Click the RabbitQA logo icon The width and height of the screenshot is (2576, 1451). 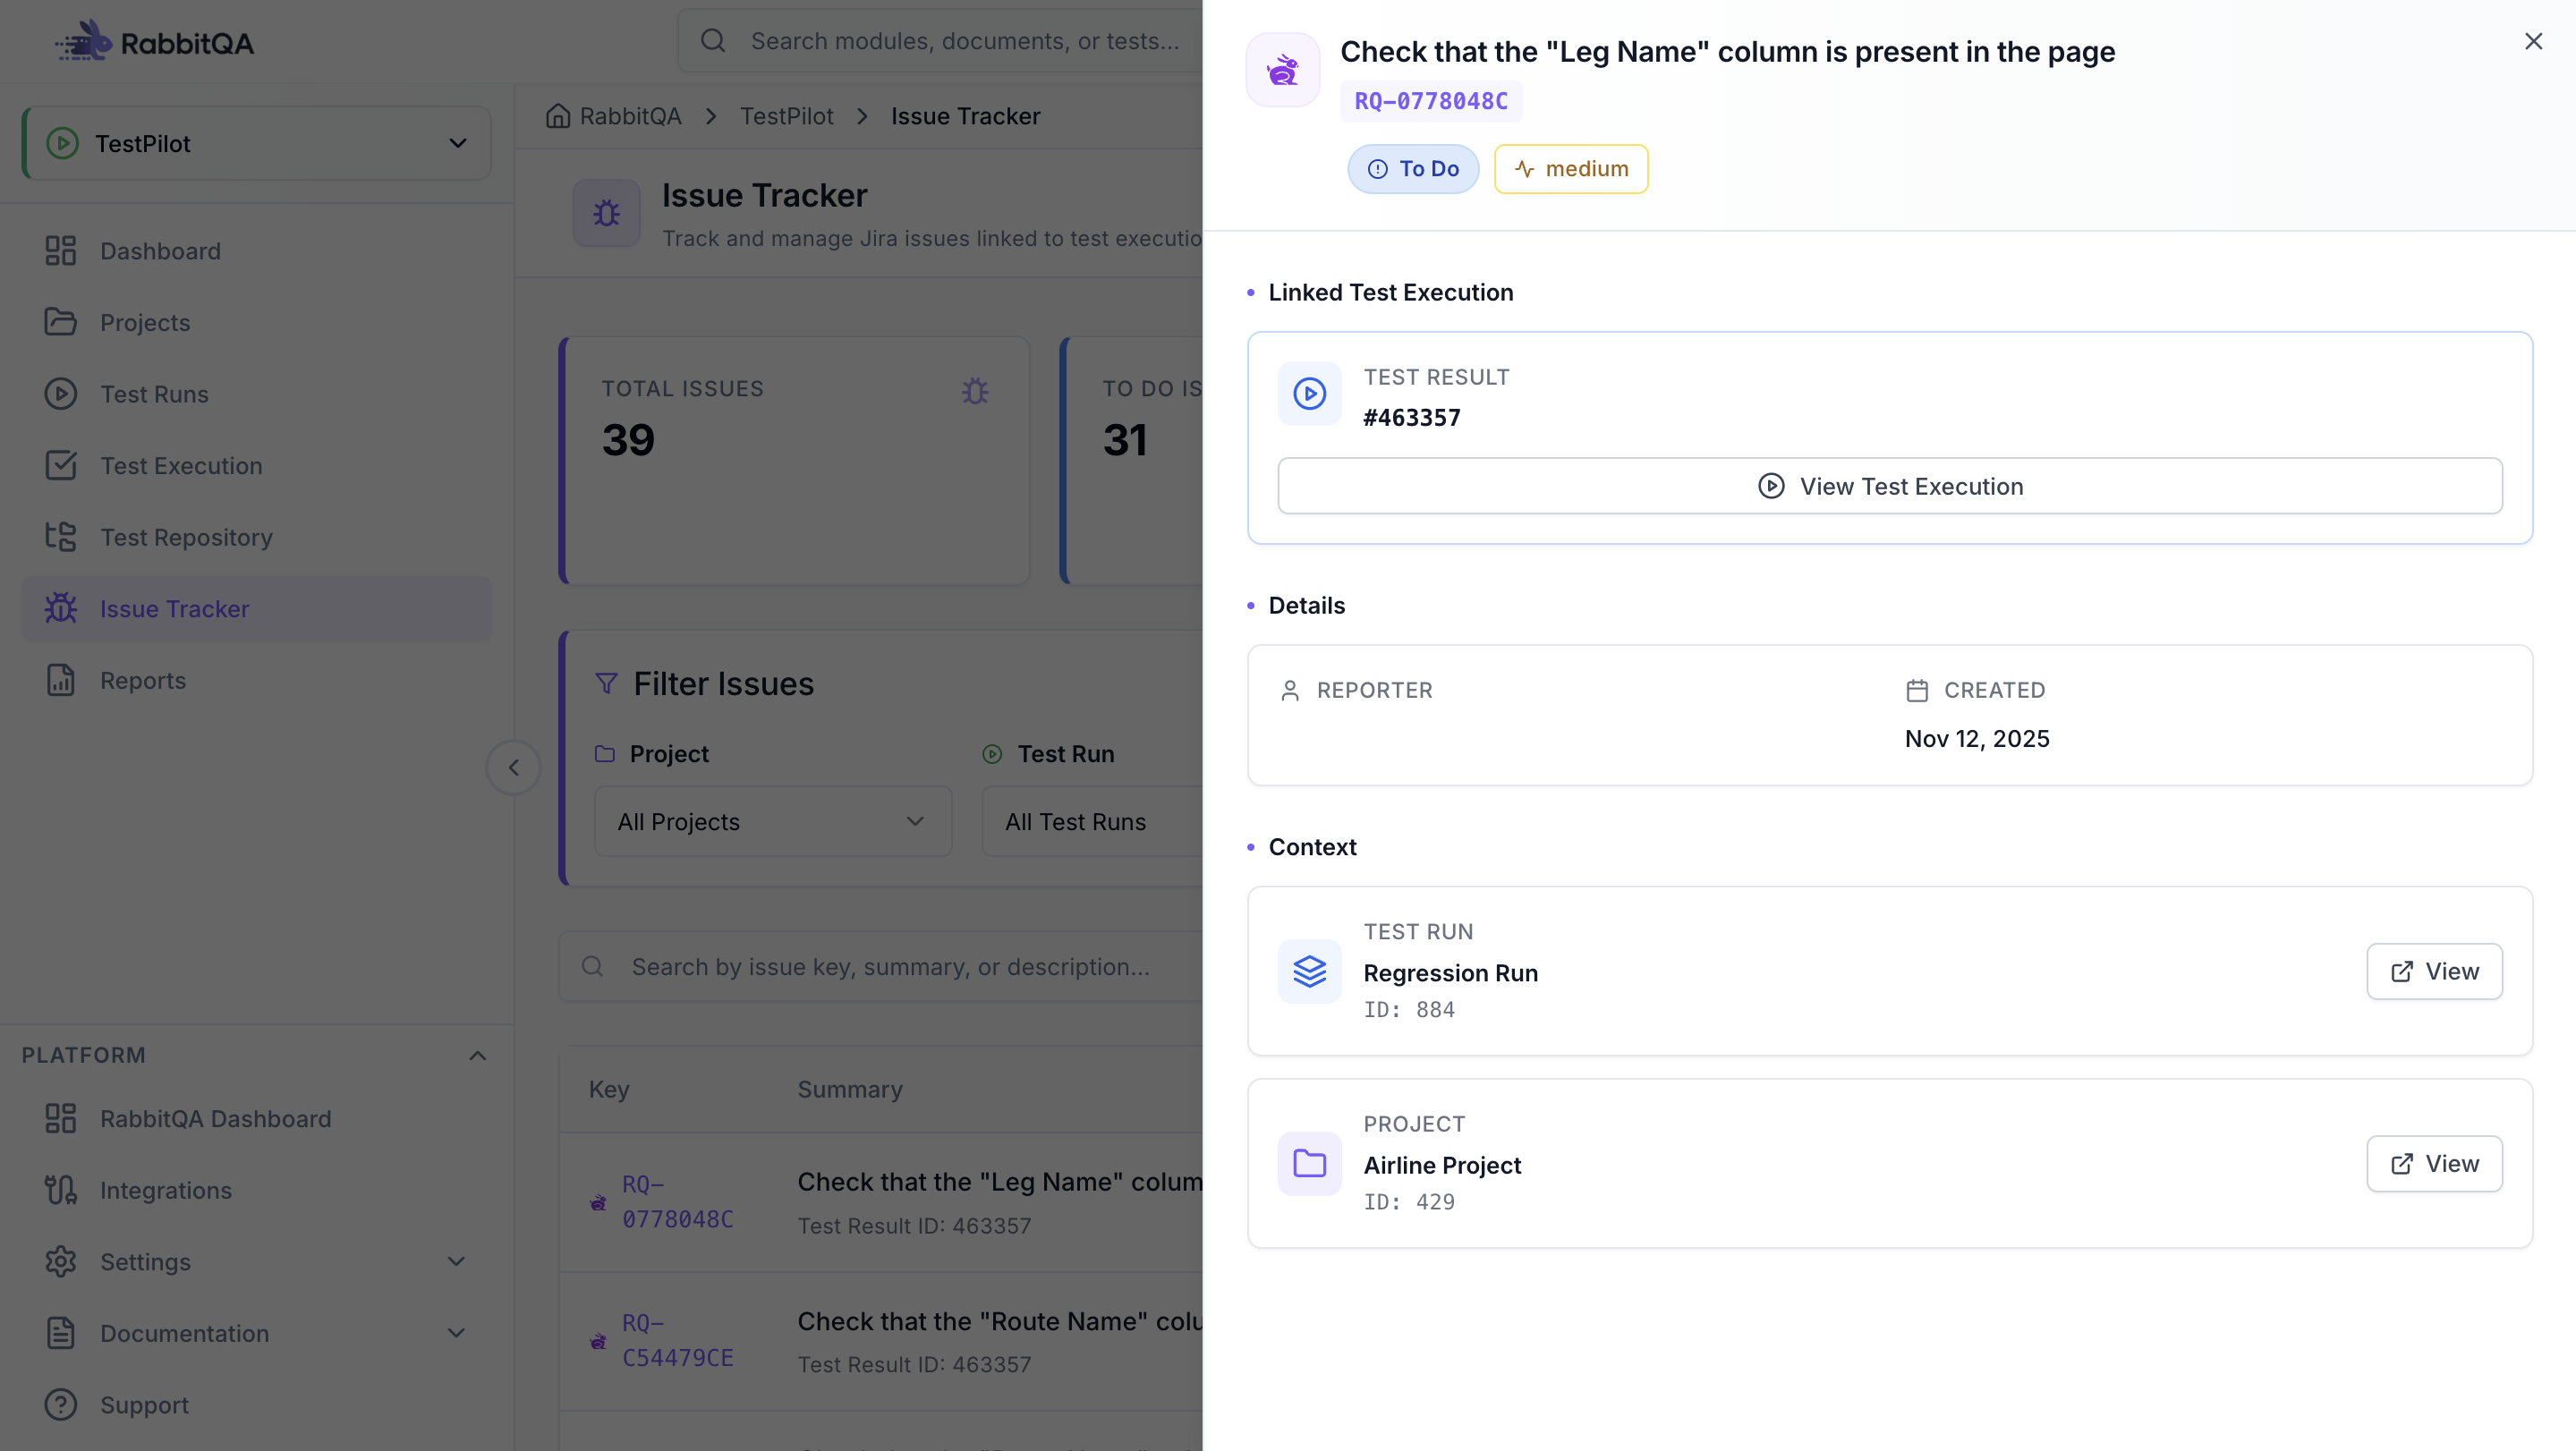pyautogui.click(x=84, y=41)
